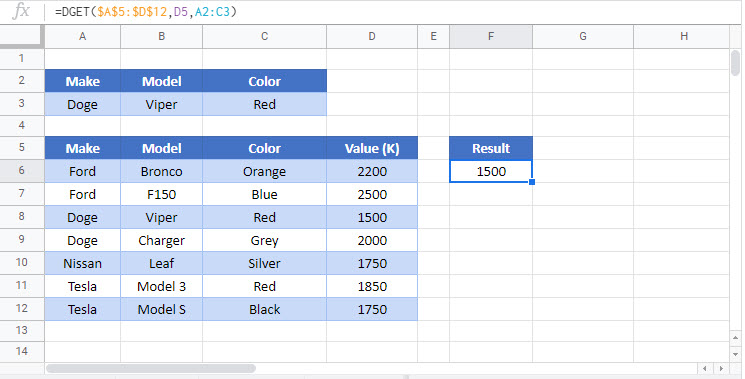Click the Grey cell
Image resolution: width=745 pixels, height=379 pixels.
click(265, 240)
